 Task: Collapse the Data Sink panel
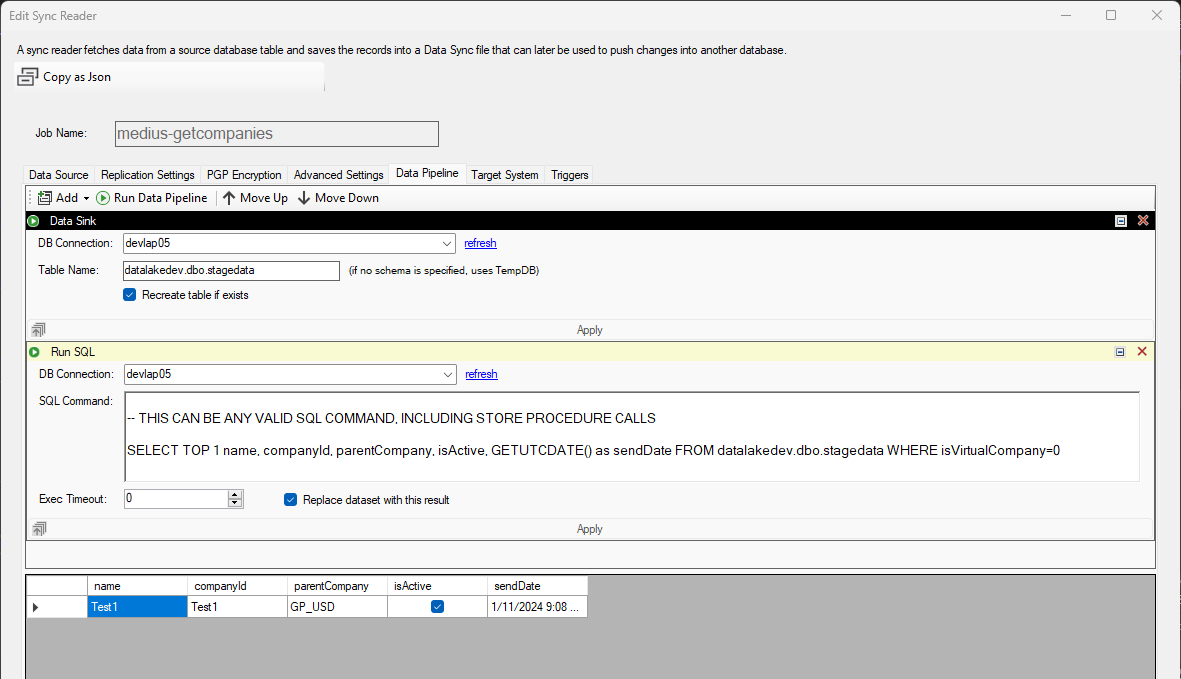click(x=1121, y=220)
